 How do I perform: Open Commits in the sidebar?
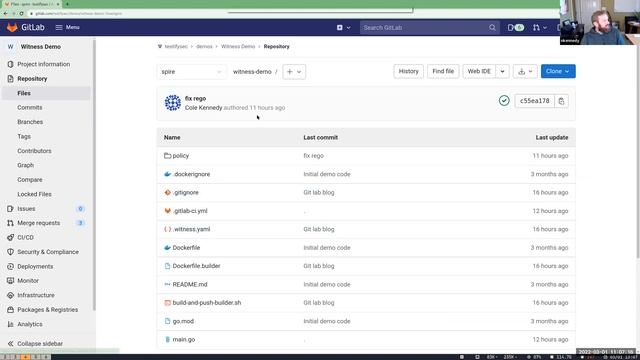(30, 107)
